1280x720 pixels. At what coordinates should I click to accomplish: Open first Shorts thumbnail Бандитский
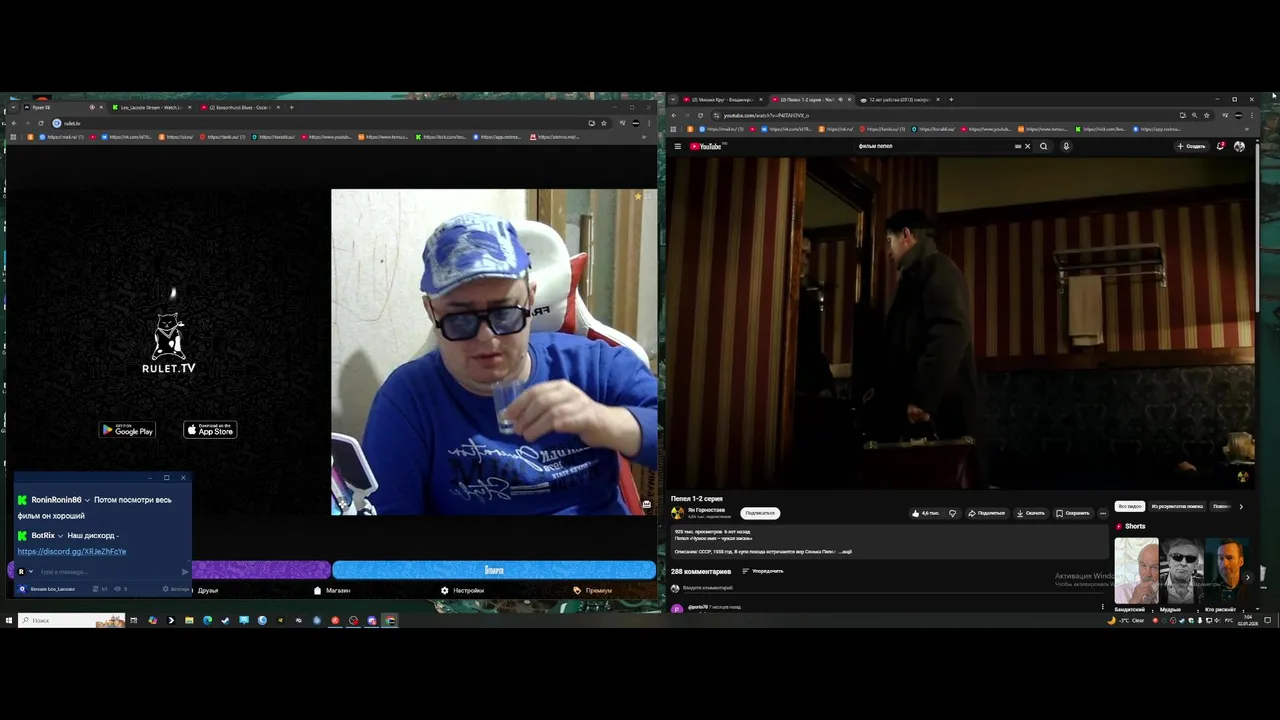point(1137,571)
